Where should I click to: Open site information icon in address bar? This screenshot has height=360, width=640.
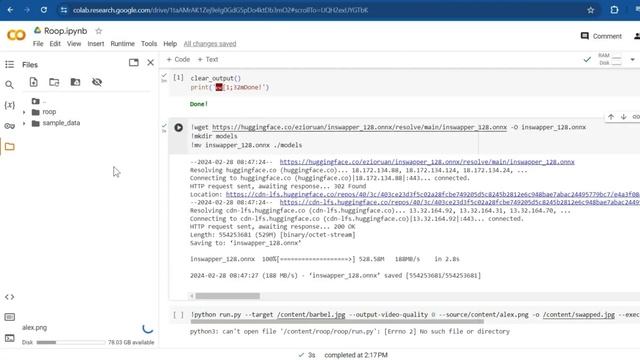tap(64, 10)
